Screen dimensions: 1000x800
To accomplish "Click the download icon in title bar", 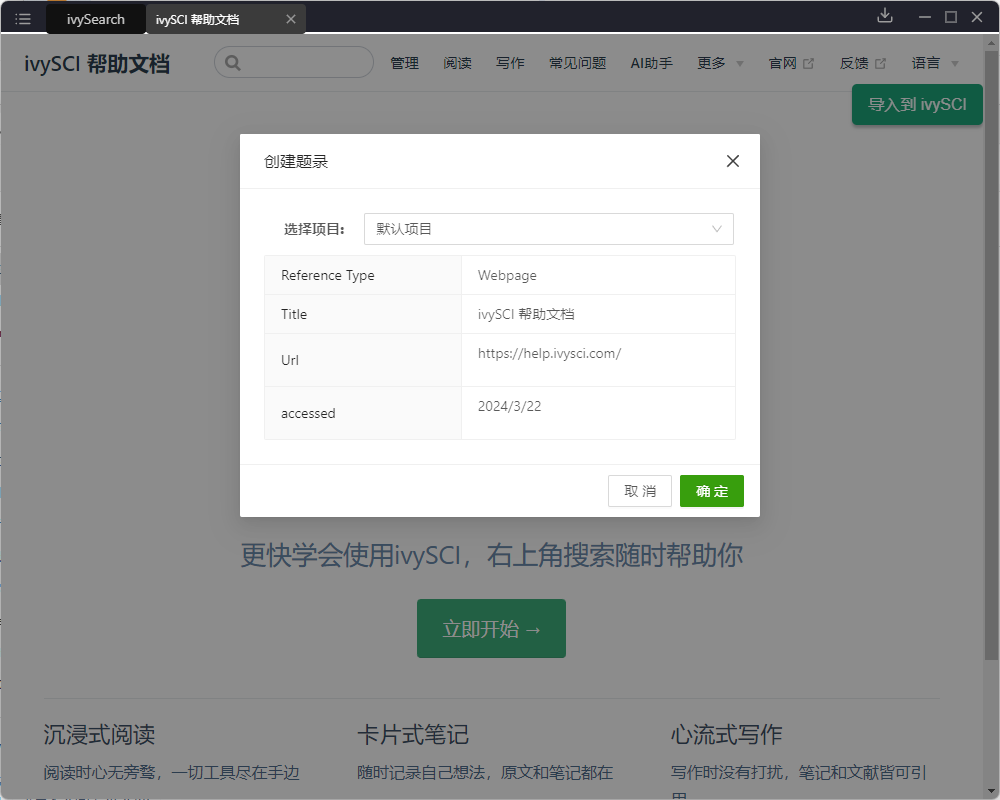I will [x=885, y=16].
